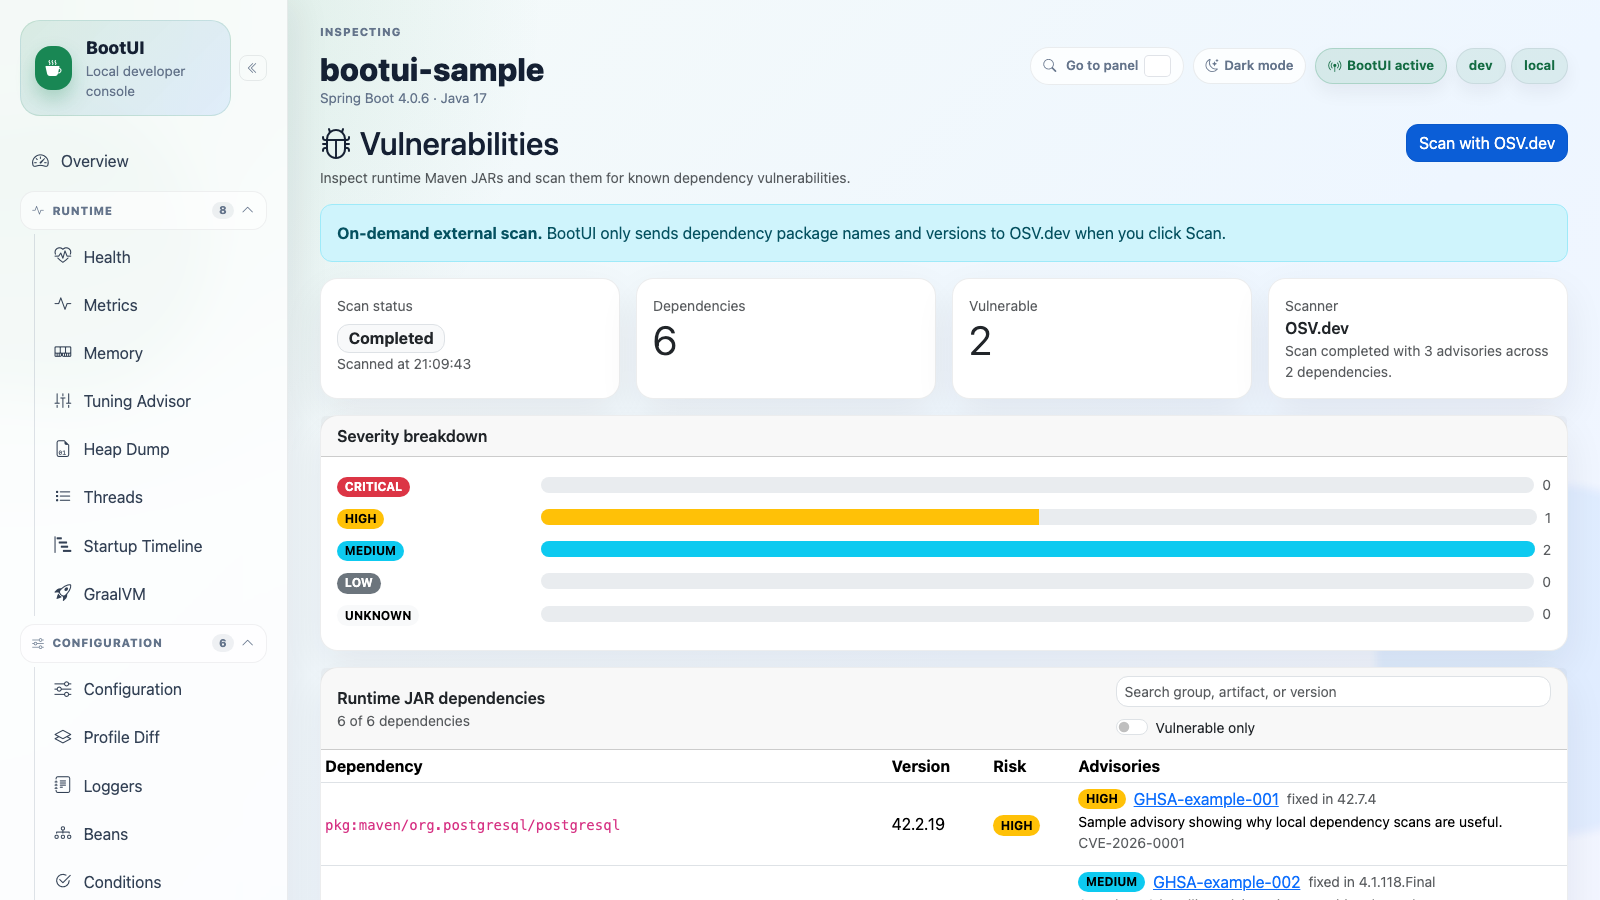Image resolution: width=1600 pixels, height=900 pixels.
Task: Toggle the Vulnerable only switch
Action: [x=1131, y=727]
